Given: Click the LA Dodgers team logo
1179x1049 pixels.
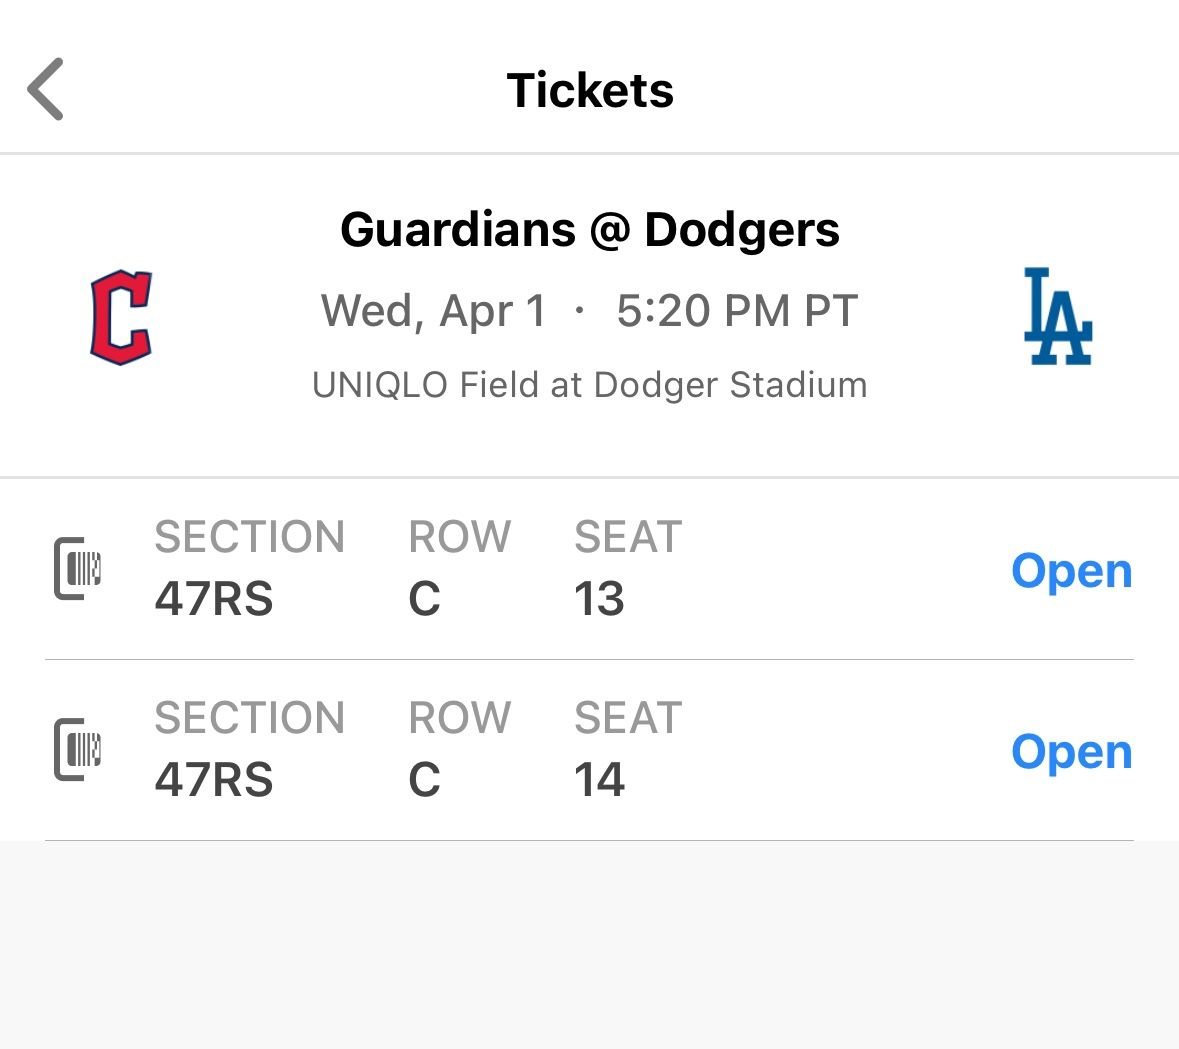Looking at the screenshot, I should click(x=1058, y=316).
